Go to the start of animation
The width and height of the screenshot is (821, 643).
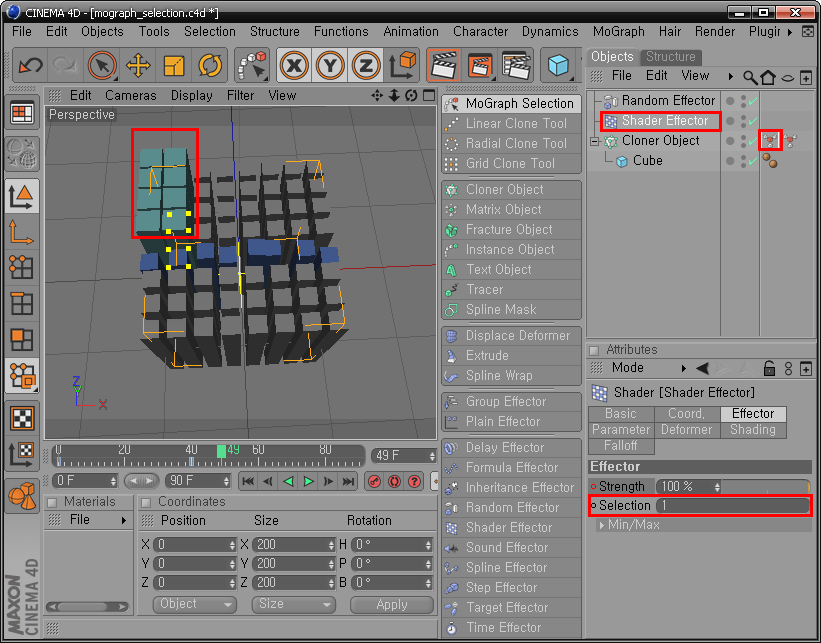pyautogui.click(x=248, y=481)
